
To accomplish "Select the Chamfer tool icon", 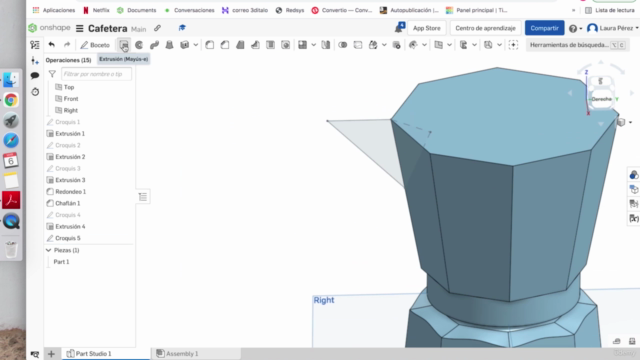I will pyautogui.click(x=224, y=45).
